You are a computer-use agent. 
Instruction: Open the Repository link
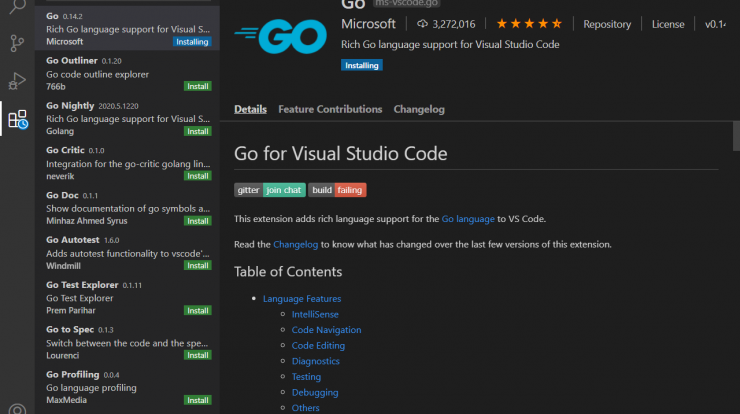pos(607,24)
